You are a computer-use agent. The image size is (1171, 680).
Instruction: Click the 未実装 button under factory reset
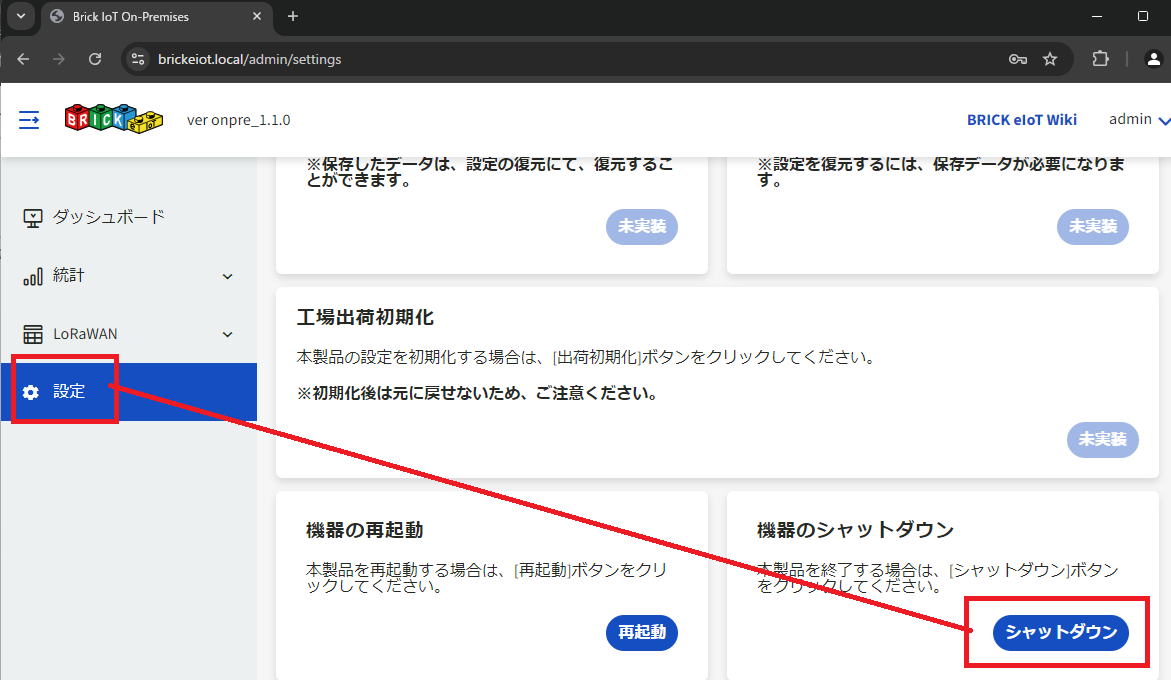click(x=1102, y=439)
